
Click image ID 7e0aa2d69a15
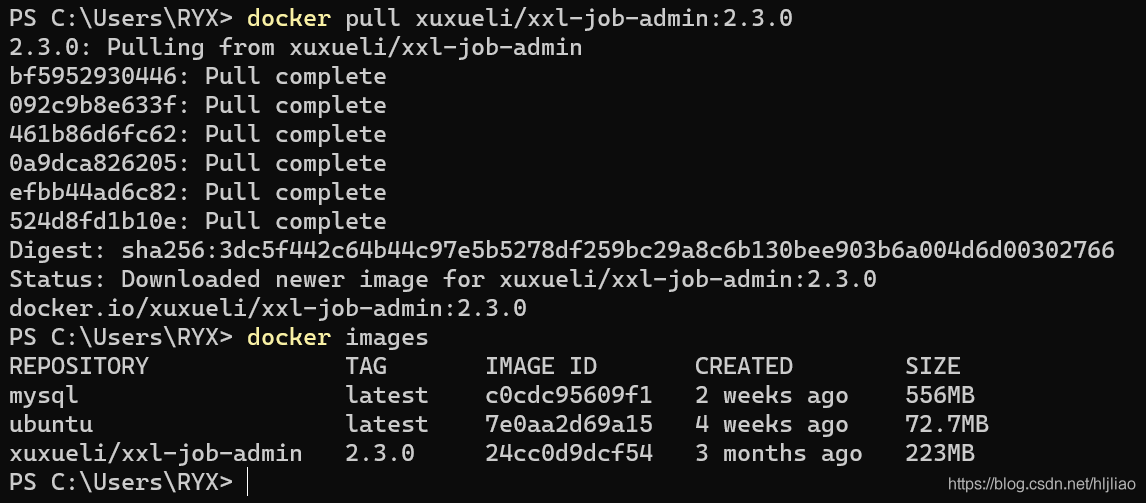tap(568, 424)
